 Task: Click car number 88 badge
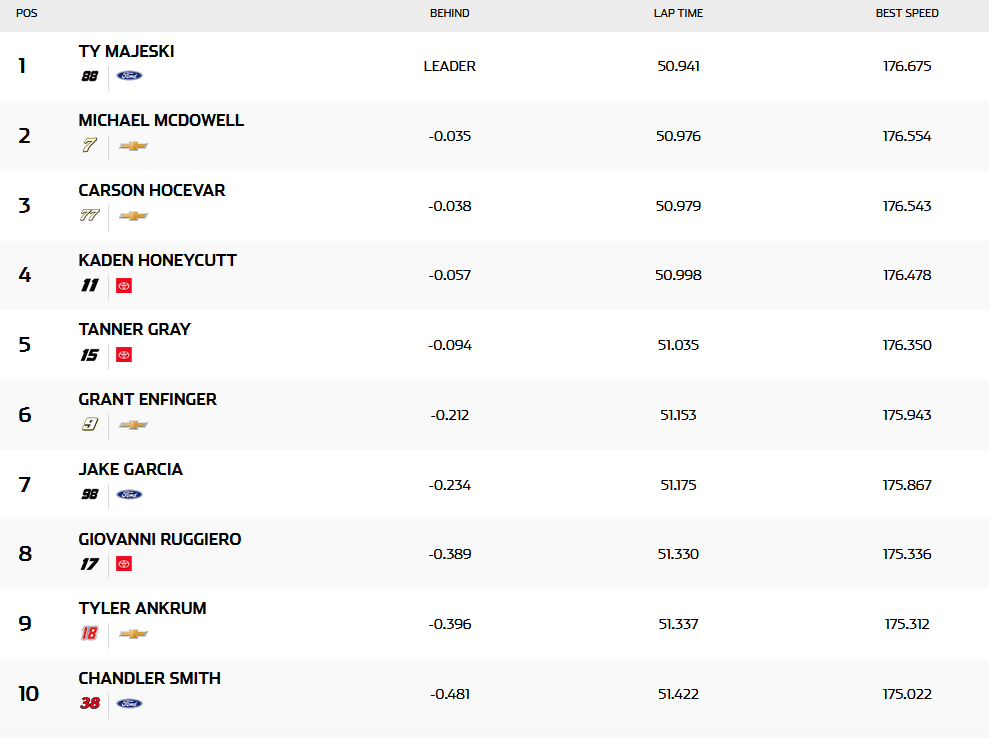pyautogui.click(x=90, y=76)
